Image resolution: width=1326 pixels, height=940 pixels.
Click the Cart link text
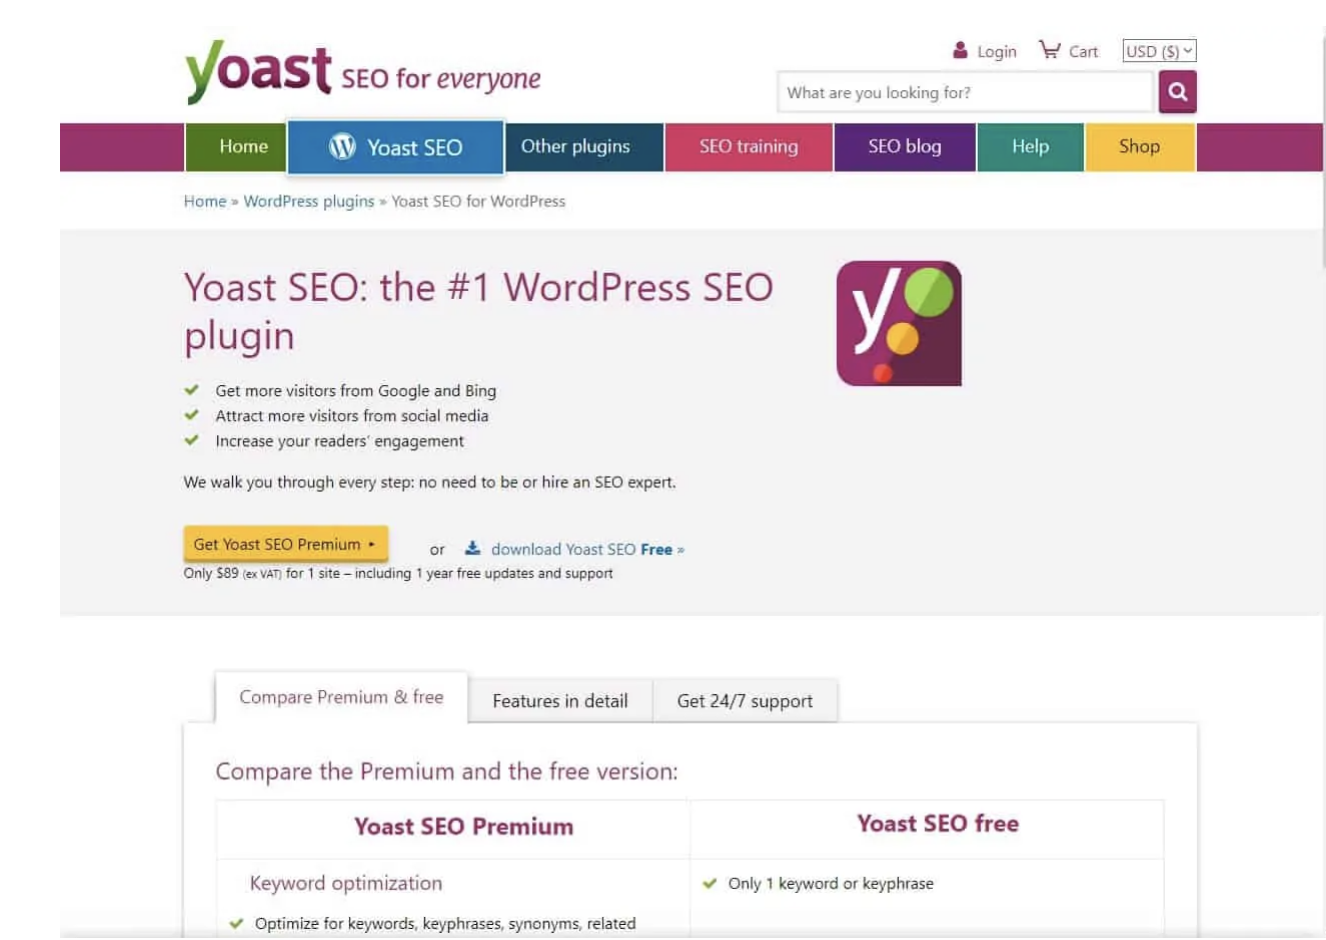click(1083, 51)
